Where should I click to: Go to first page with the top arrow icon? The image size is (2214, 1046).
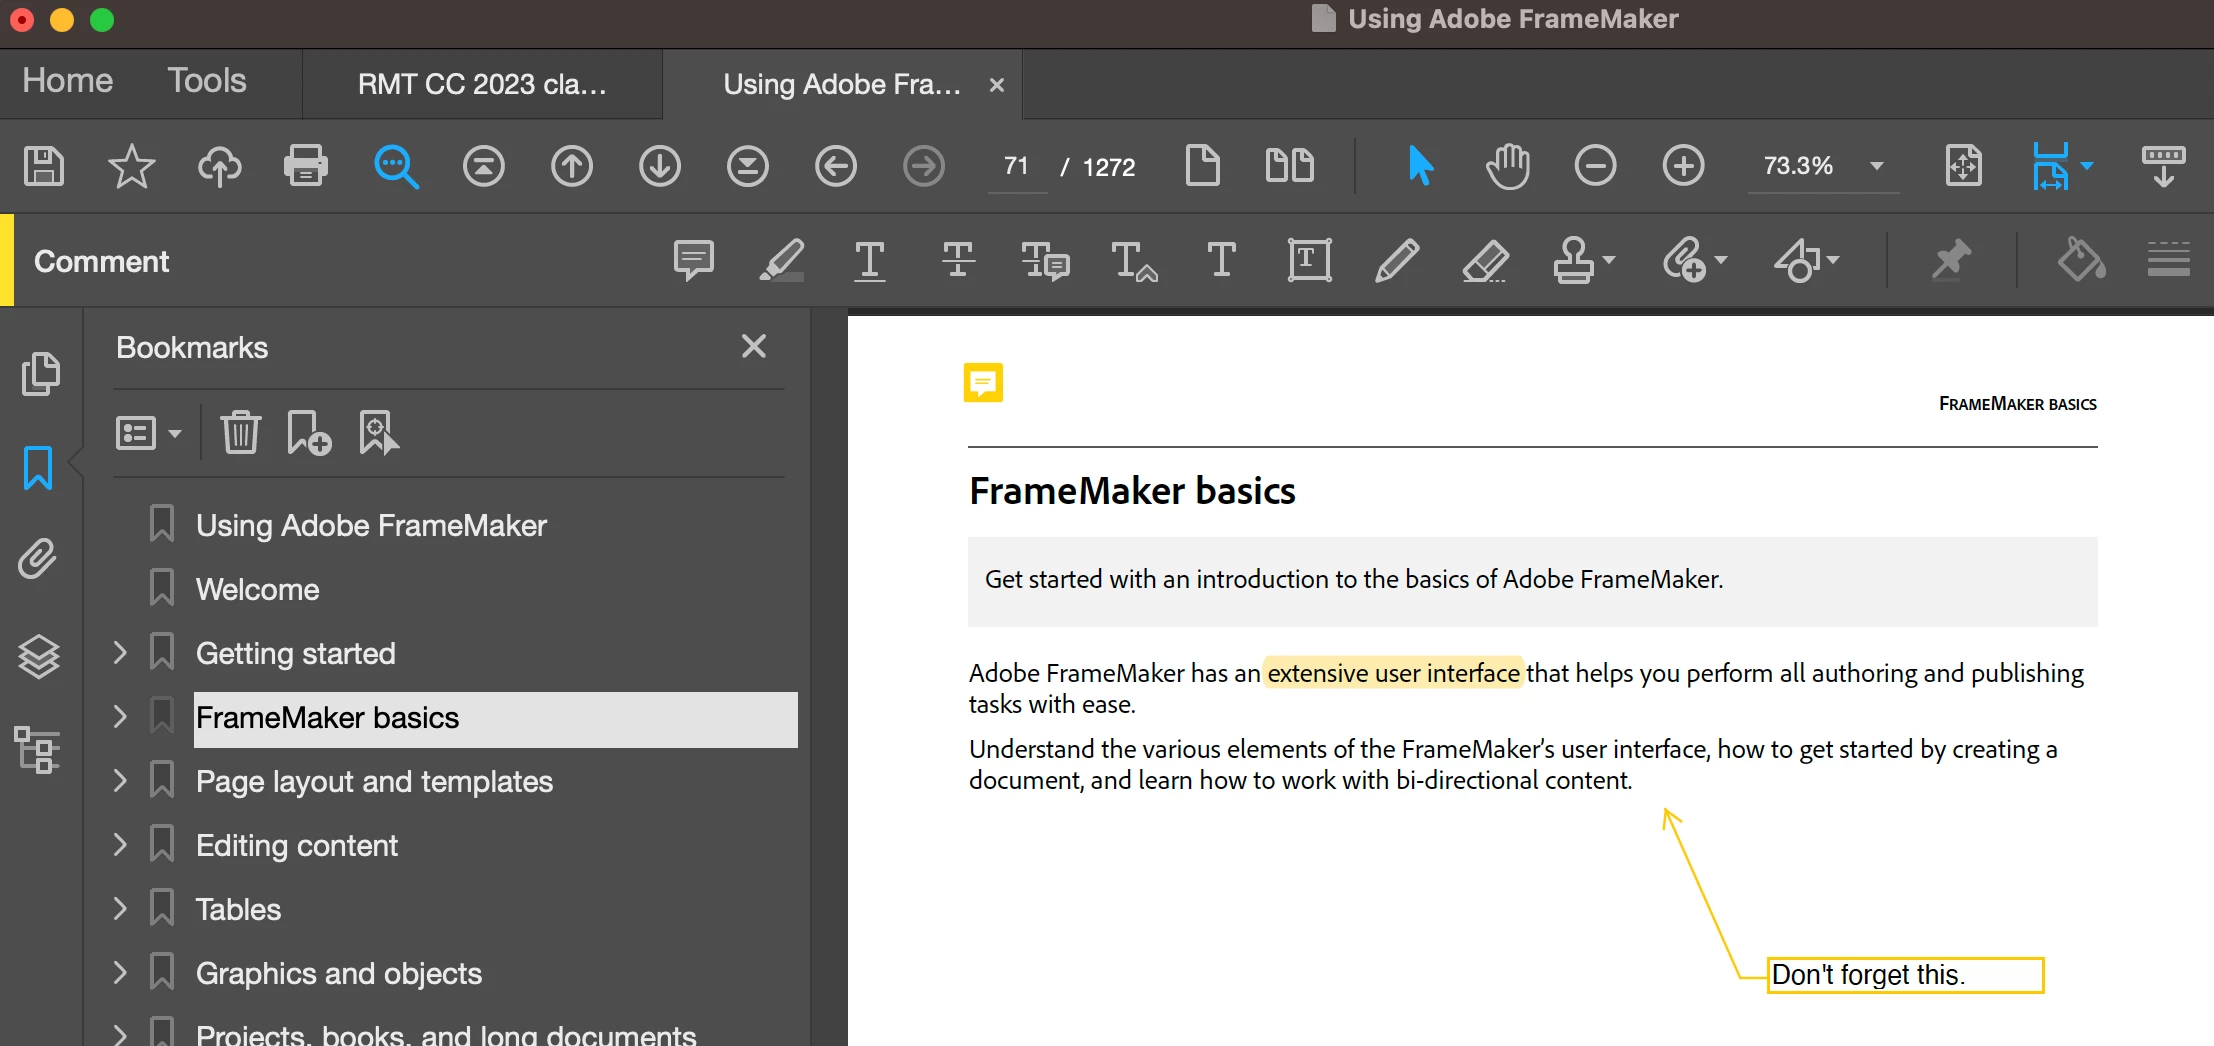click(484, 166)
